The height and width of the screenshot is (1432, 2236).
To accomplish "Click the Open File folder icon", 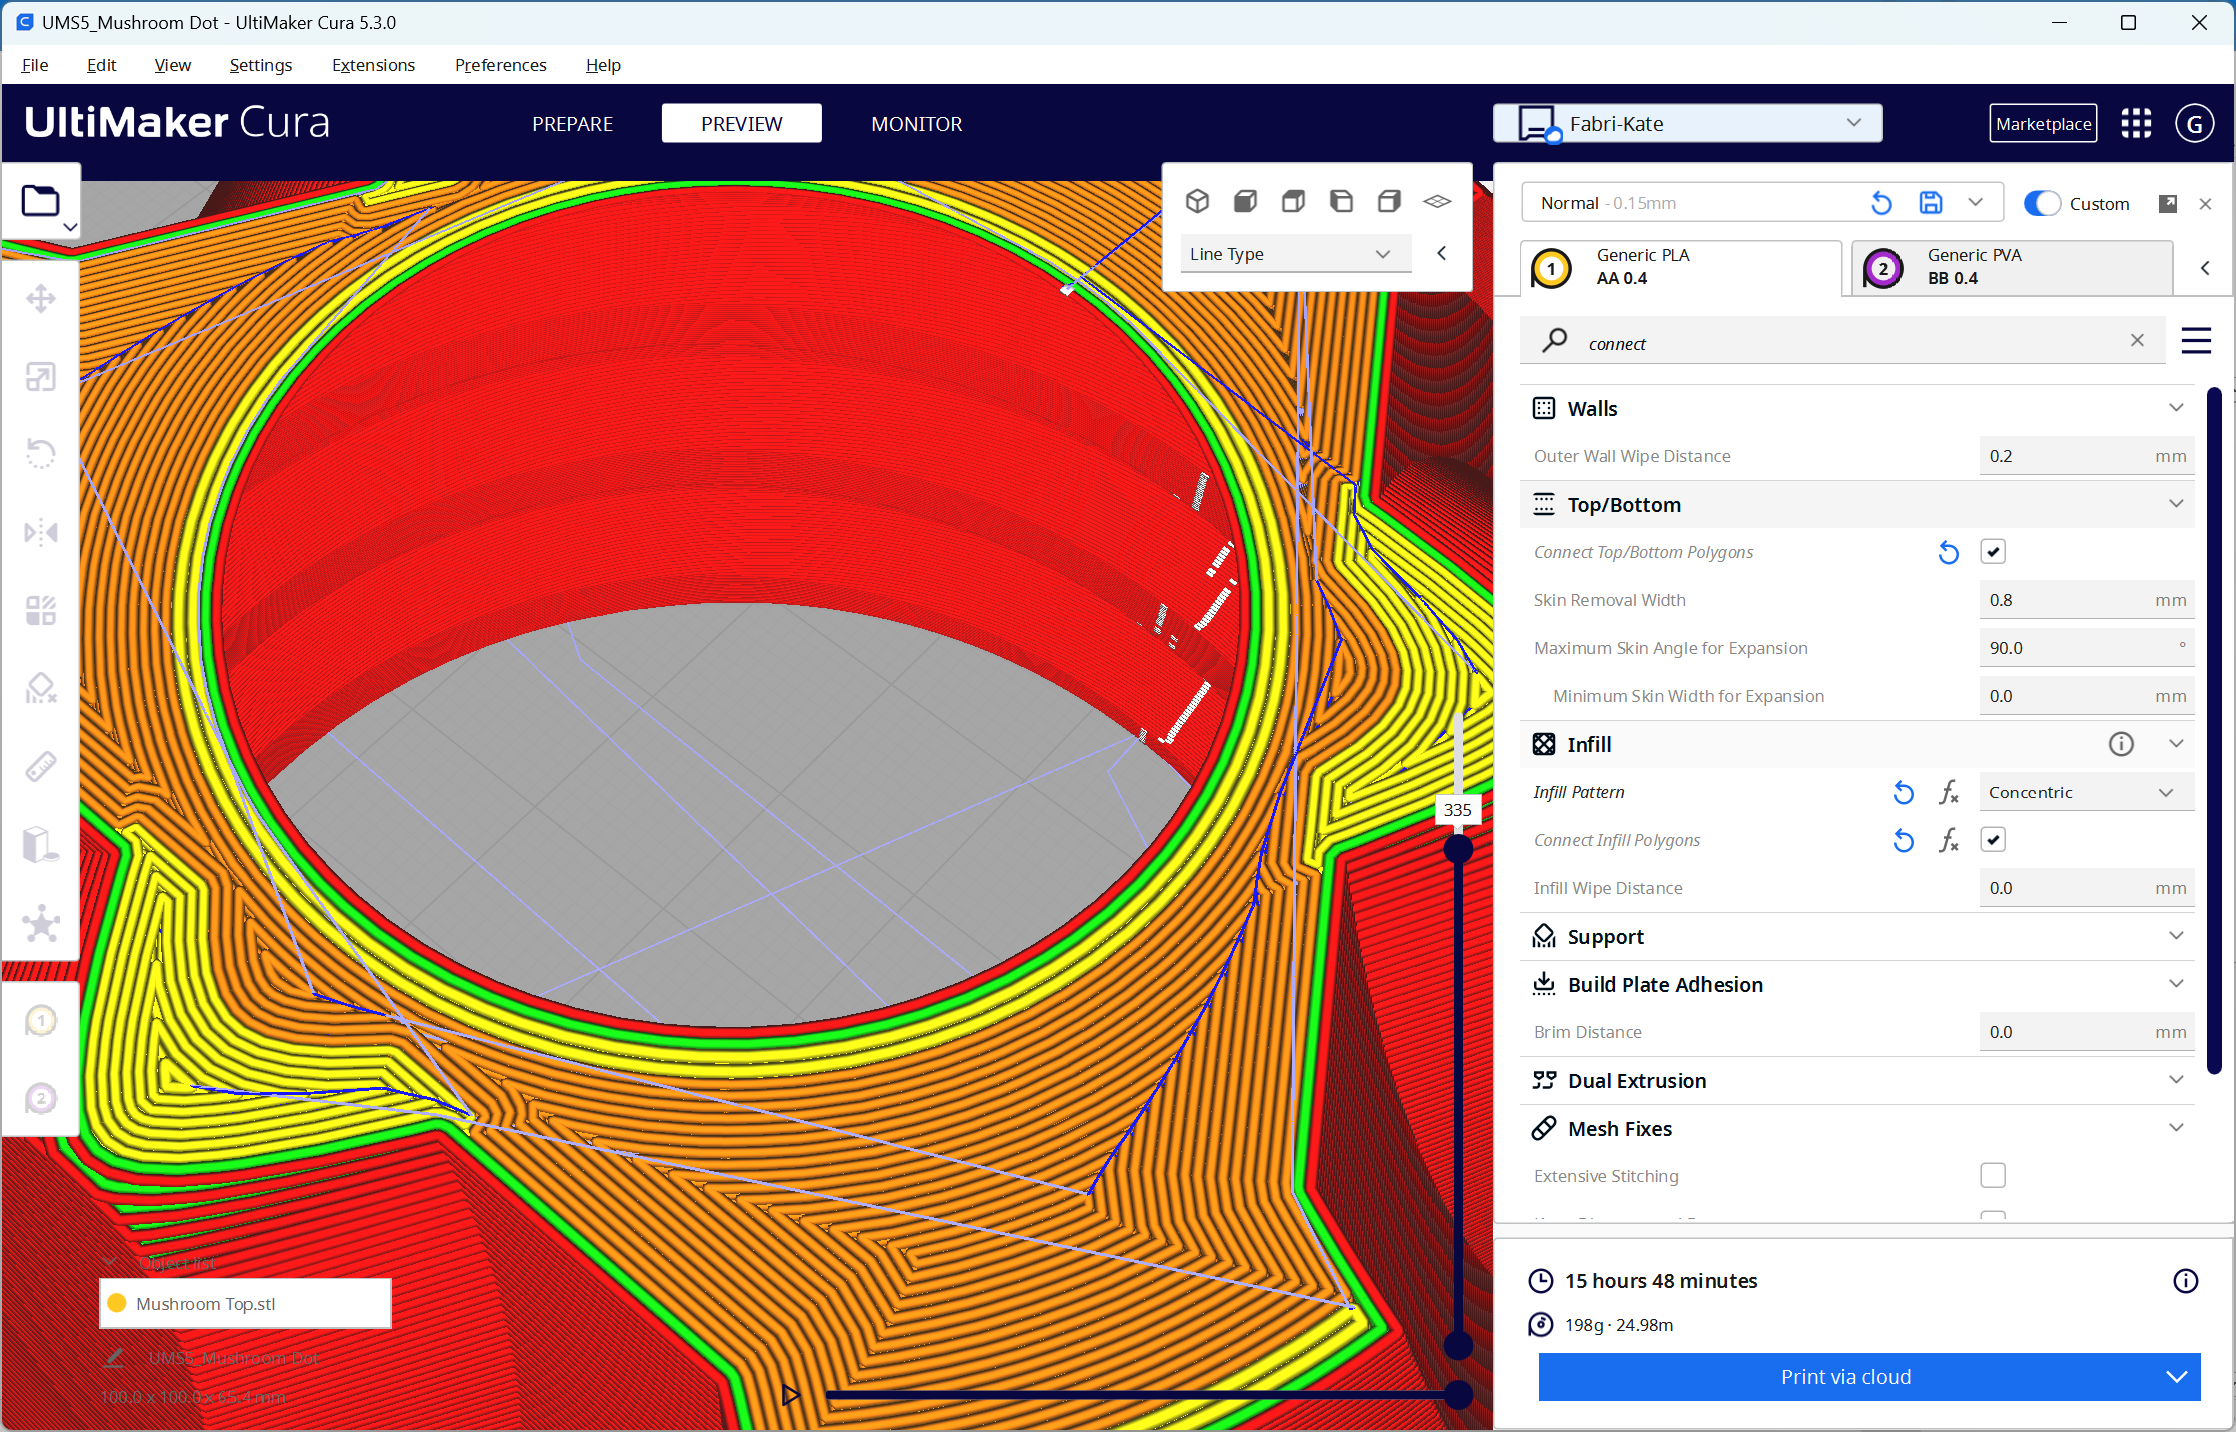I will coord(41,201).
